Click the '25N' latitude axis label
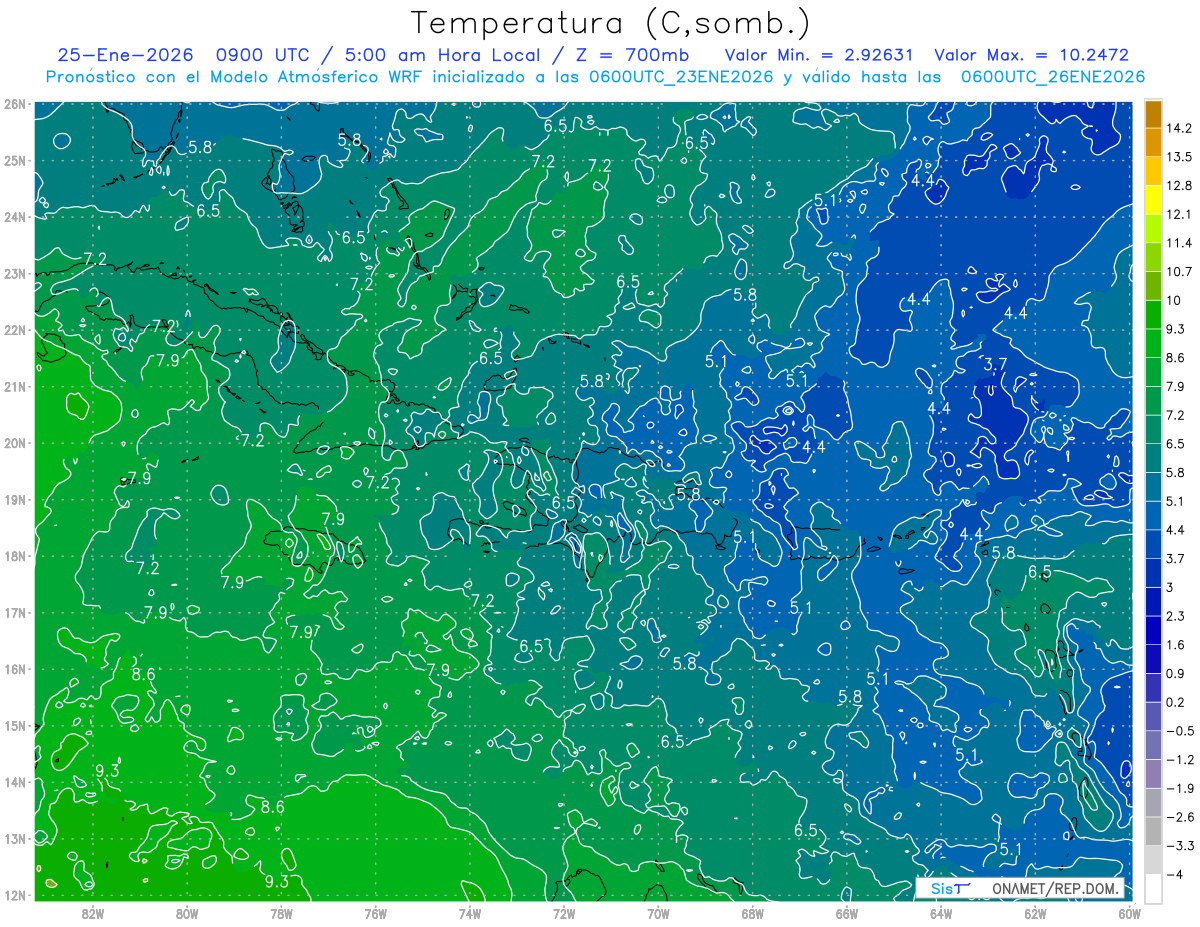Image resolution: width=1200 pixels, height=927 pixels. 15,160
